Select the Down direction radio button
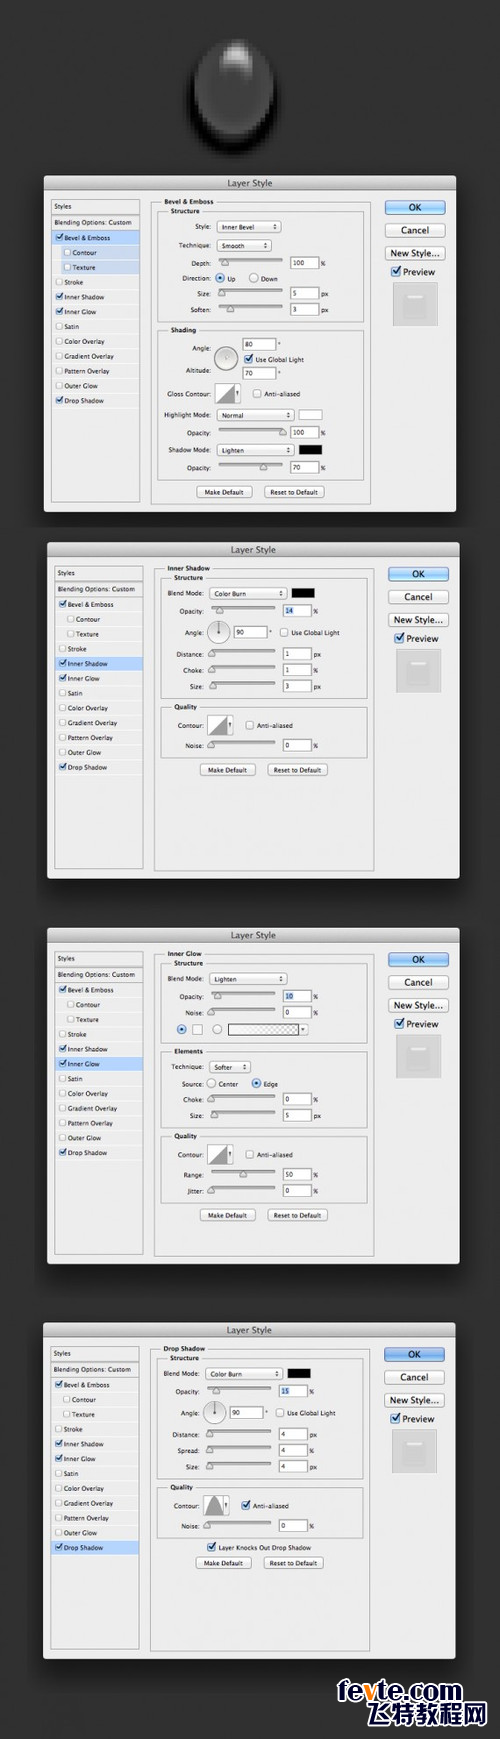 [x=253, y=278]
